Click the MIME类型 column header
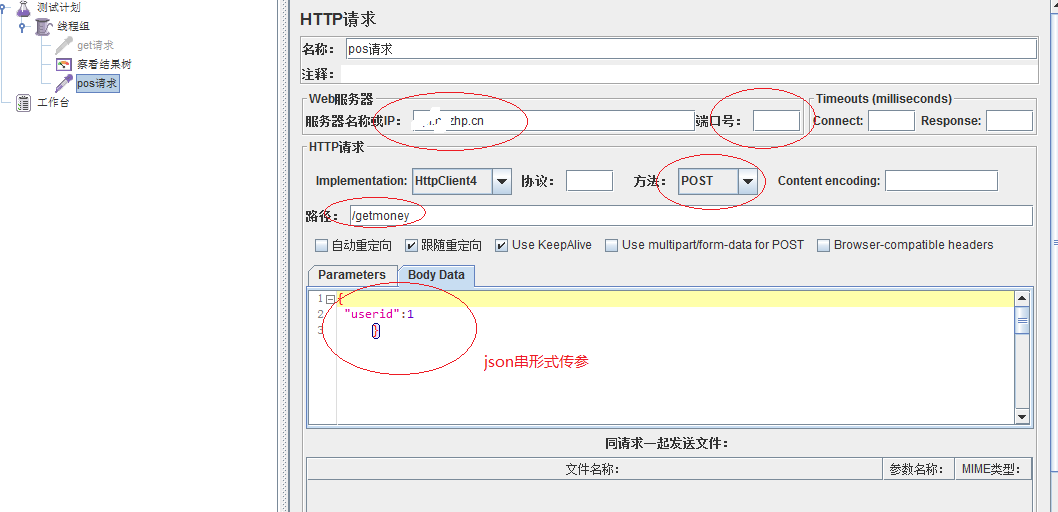1058x512 pixels. (993, 470)
